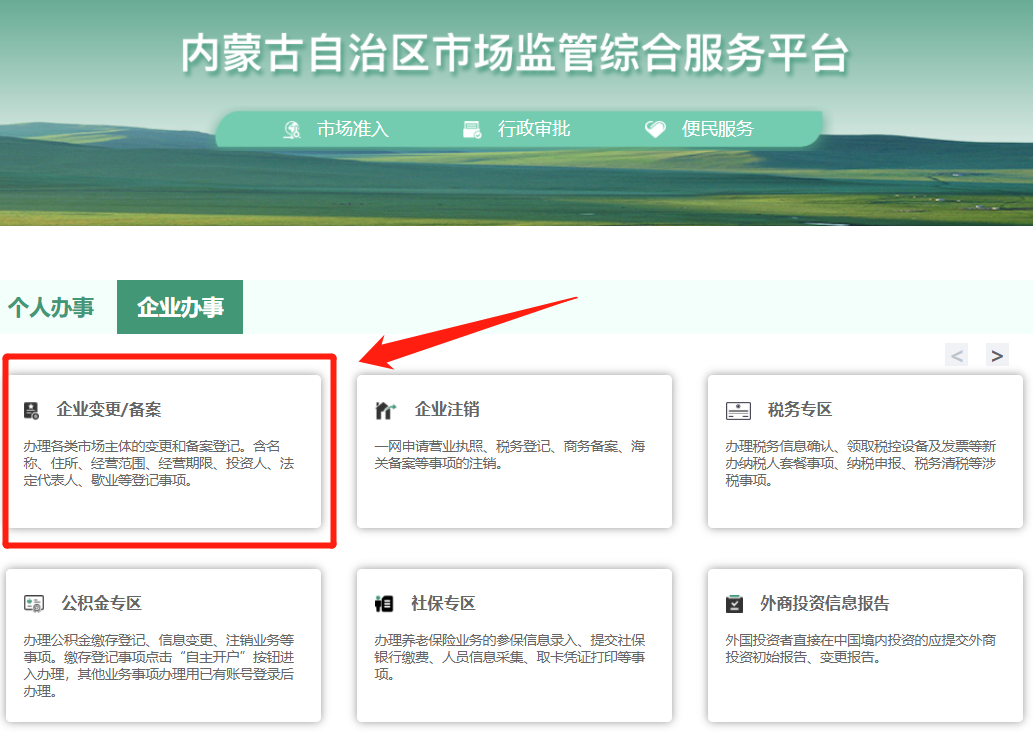Click the document icon beside 行政审批
This screenshot has width=1033, height=732.
point(472,129)
